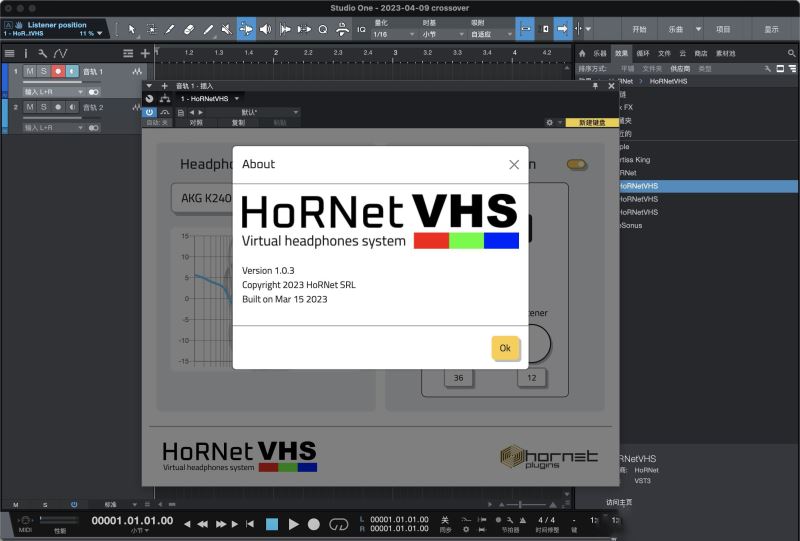The height and width of the screenshot is (541, 800).
Task: Click Record in transport bar
Action: point(314,524)
